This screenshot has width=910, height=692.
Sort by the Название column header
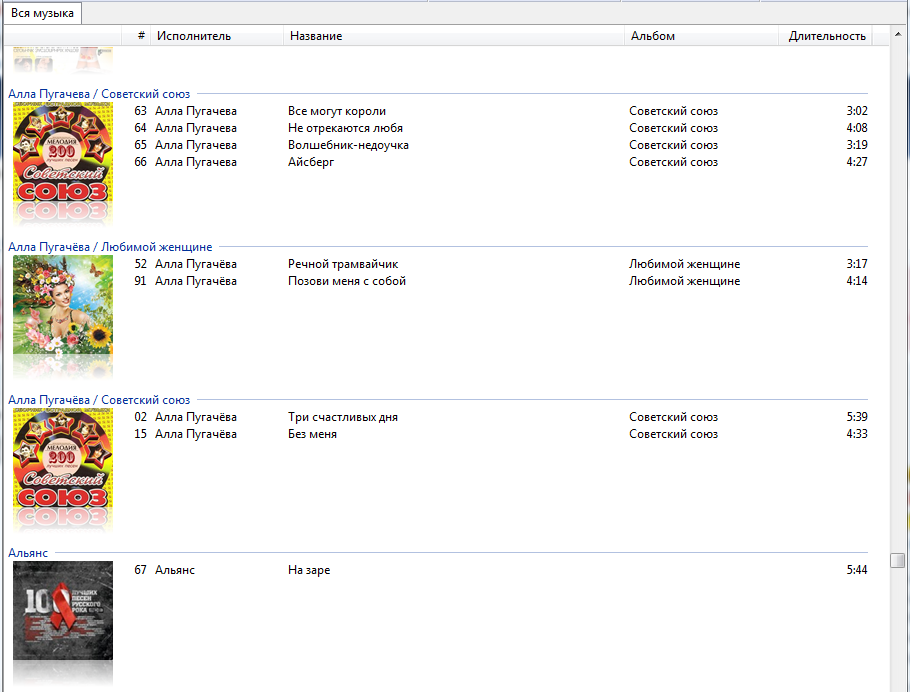point(316,36)
